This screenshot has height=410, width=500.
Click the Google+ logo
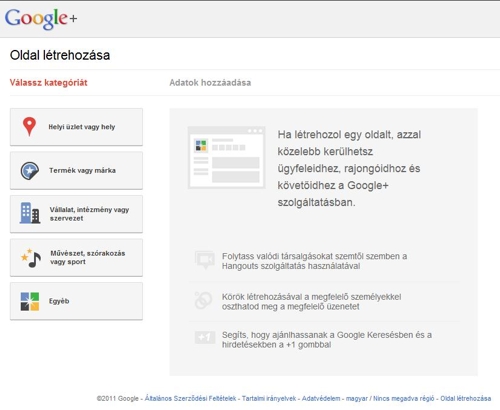(41, 18)
